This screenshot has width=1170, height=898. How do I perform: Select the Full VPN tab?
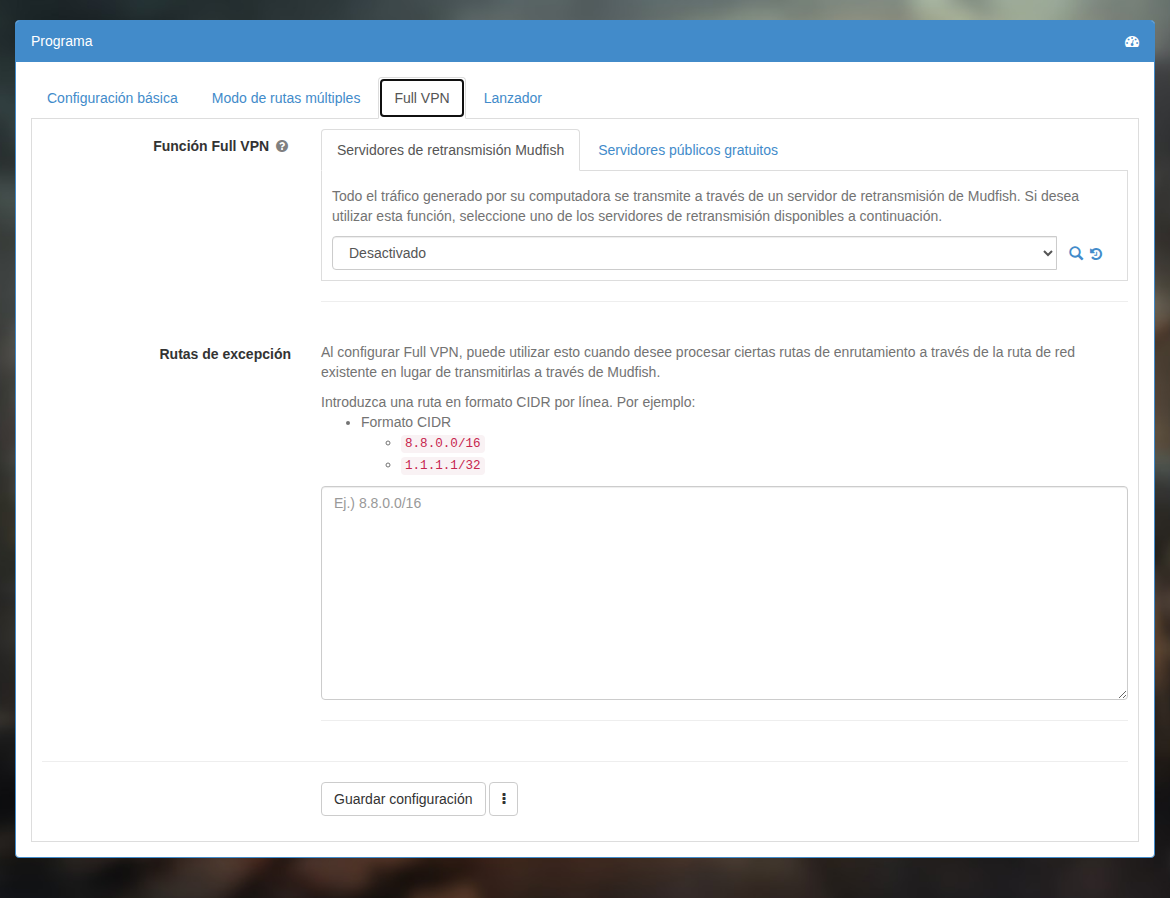[422, 98]
